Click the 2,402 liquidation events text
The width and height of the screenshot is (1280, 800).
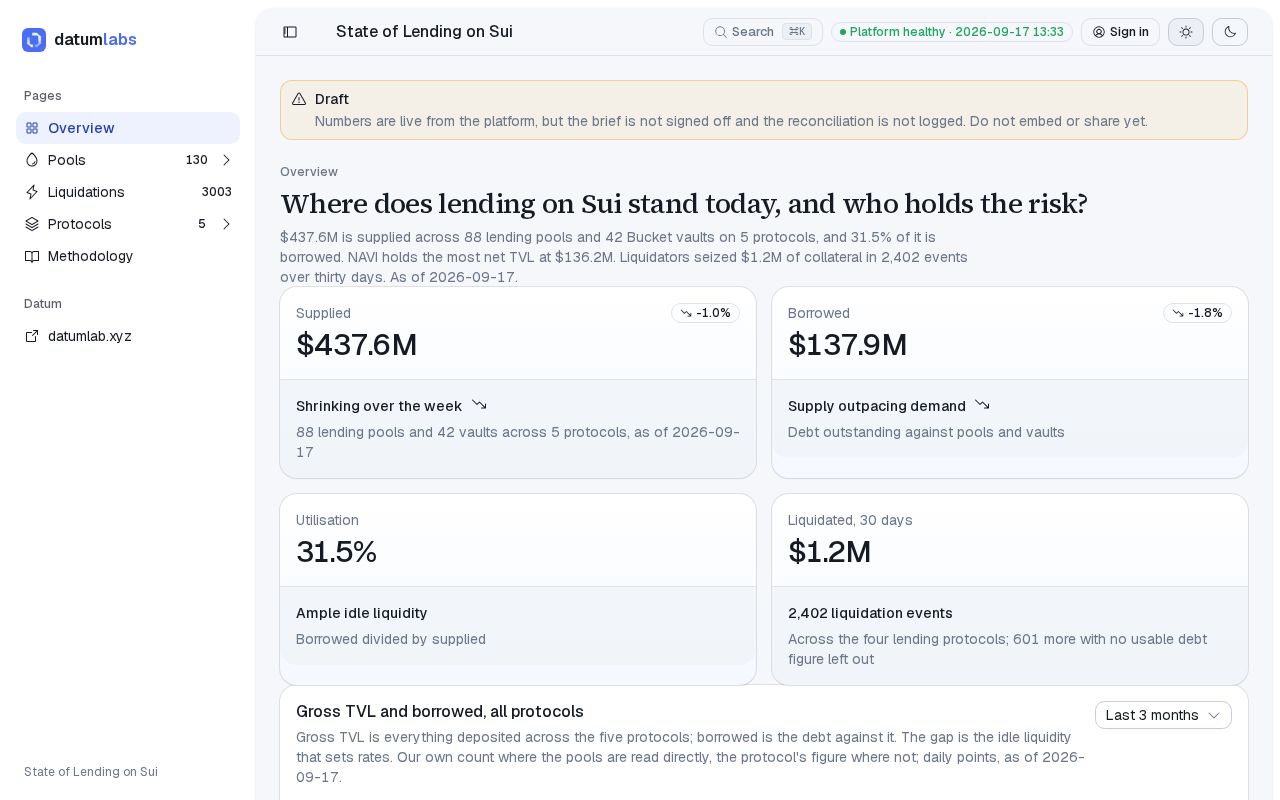[870, 613]
